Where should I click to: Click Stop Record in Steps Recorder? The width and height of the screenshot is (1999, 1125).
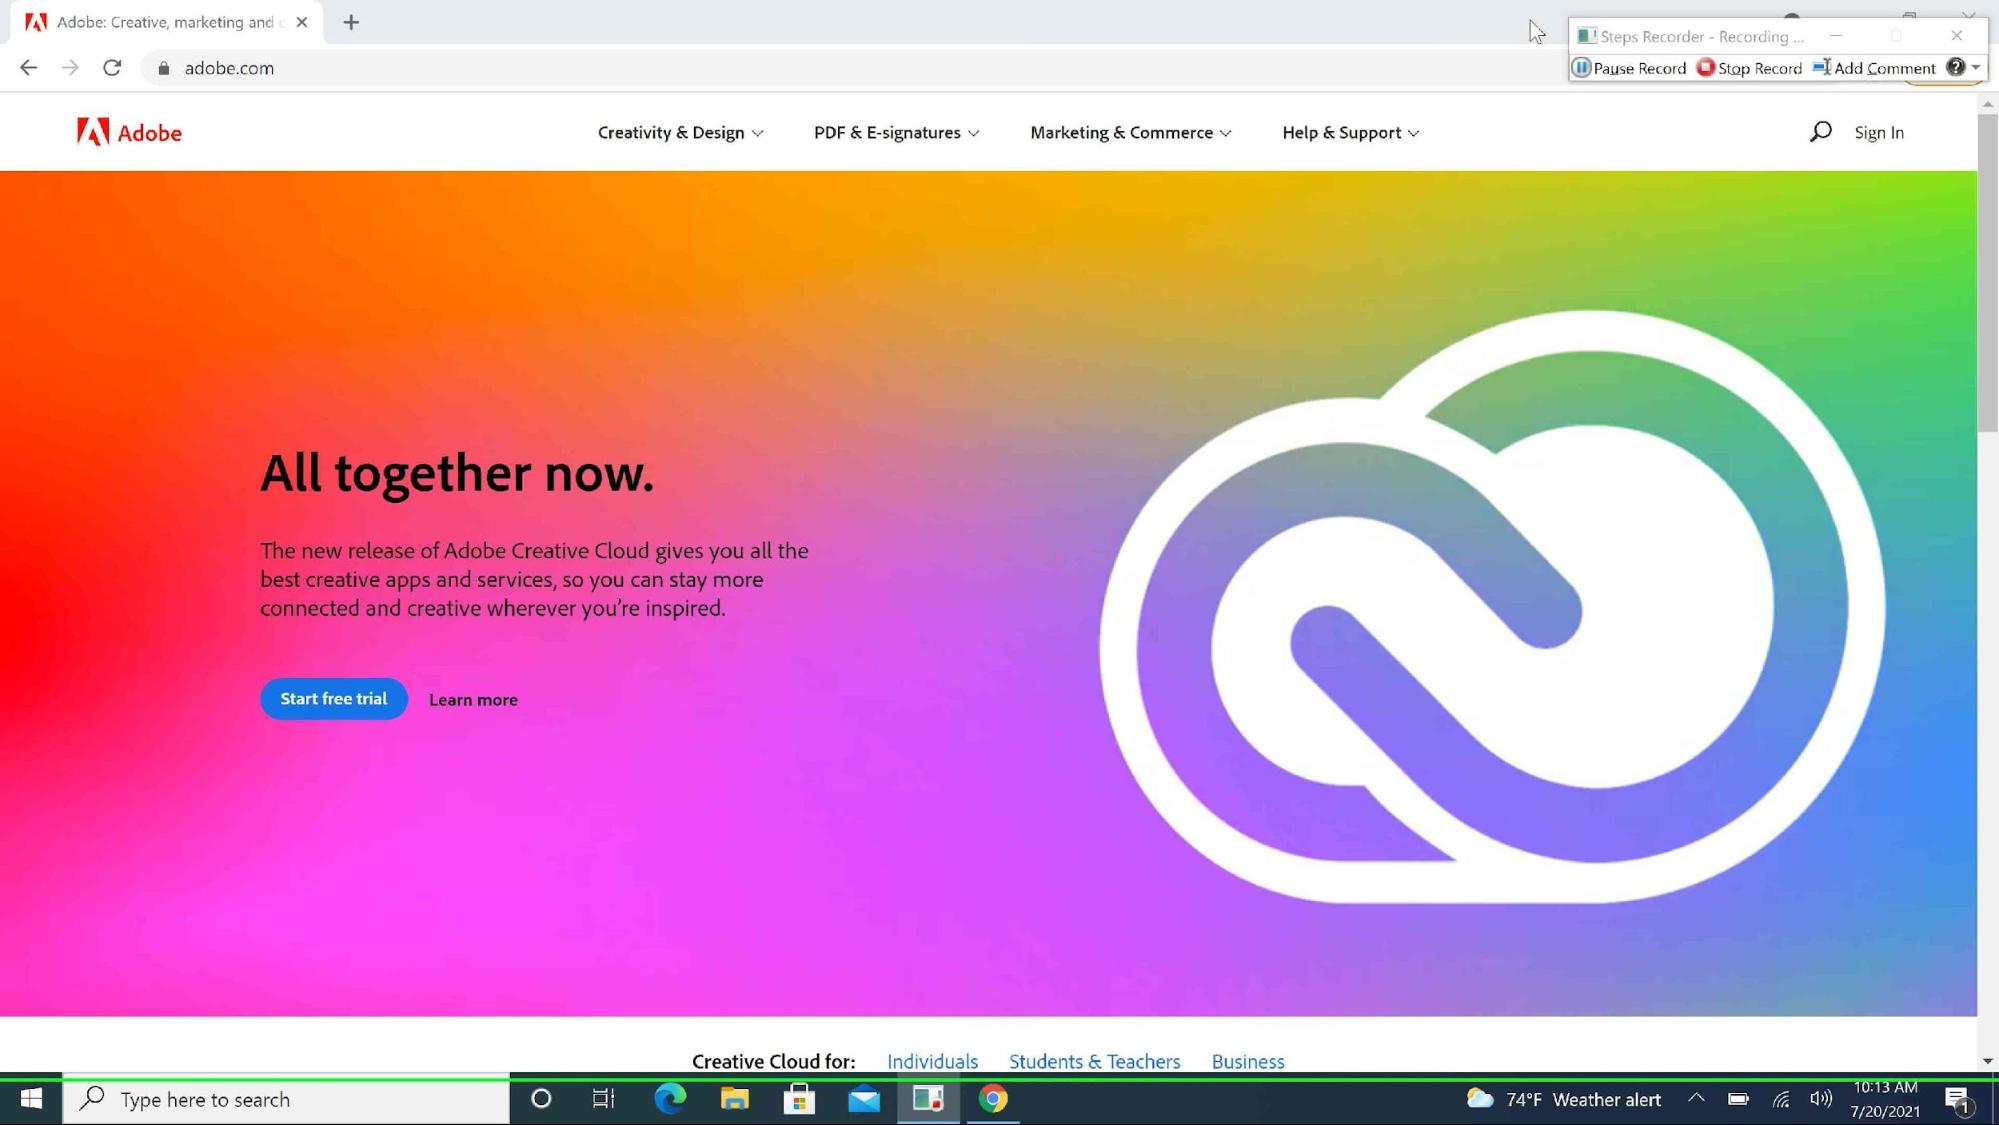[1749, 68]
